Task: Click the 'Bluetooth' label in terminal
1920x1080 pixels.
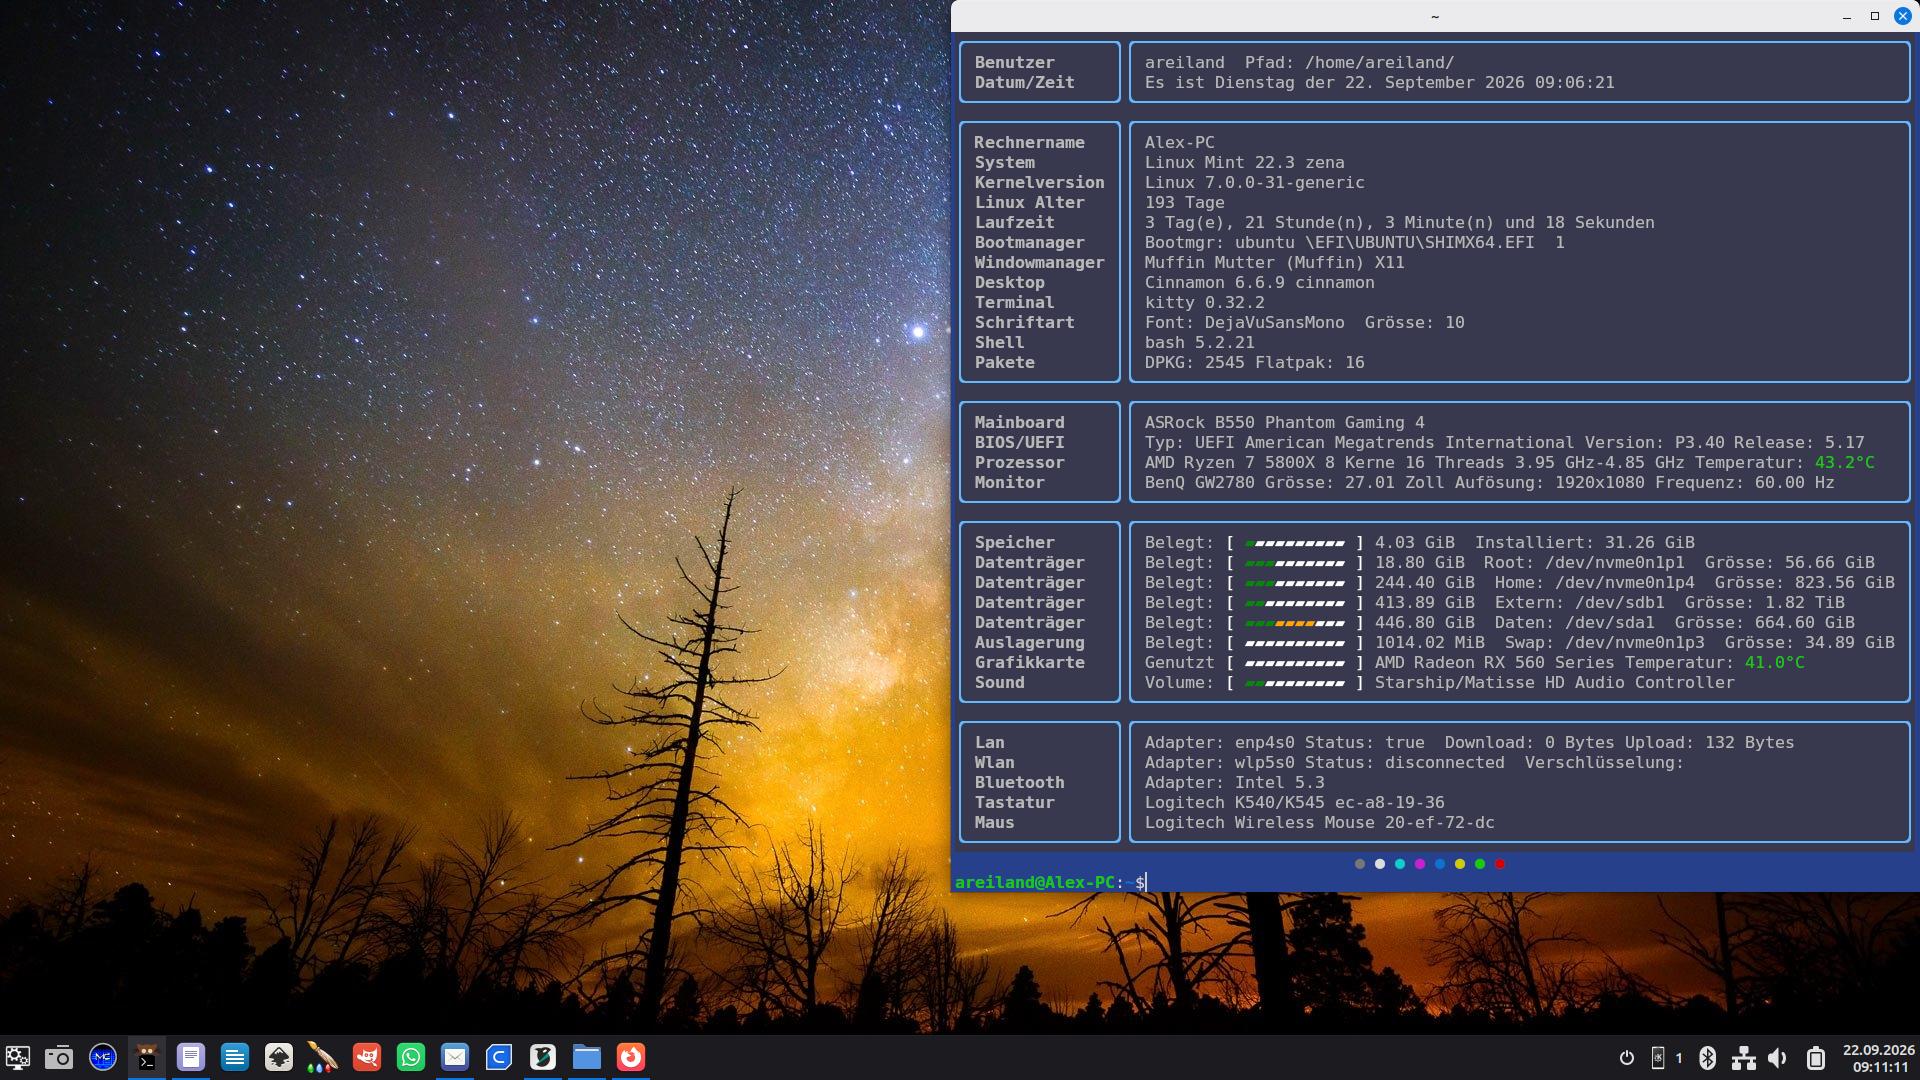Action: pyautogui.click(x=1020, y=782)
